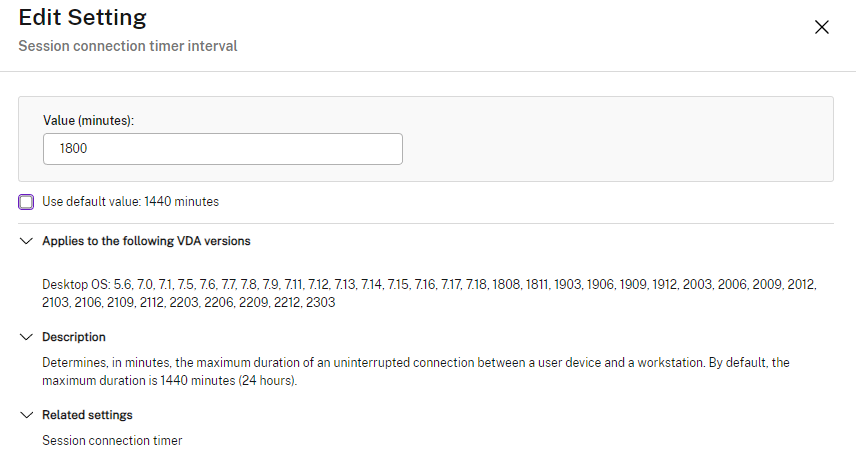Collapse the Related settings chevron
This screenshot has height=460, width=856.
pos(26,415)
